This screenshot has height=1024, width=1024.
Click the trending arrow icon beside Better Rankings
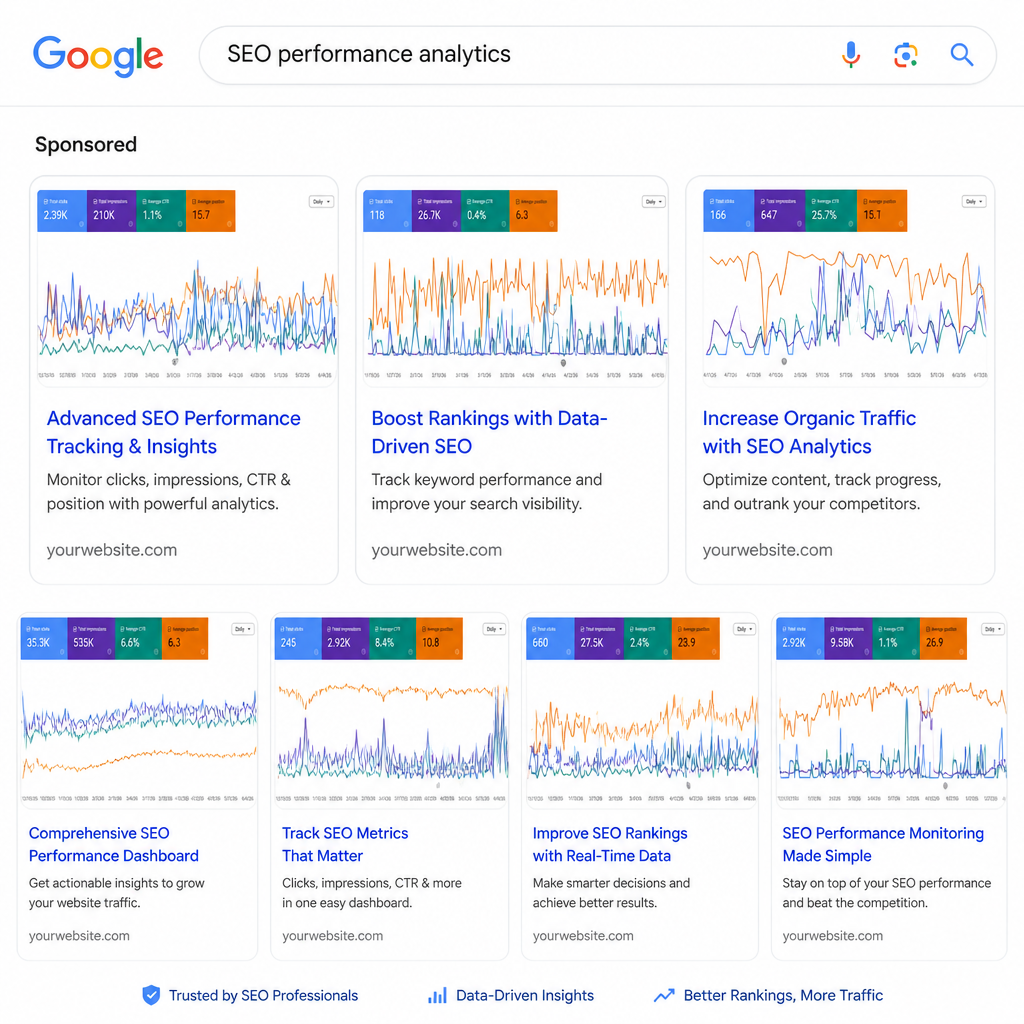click(664, 995)
